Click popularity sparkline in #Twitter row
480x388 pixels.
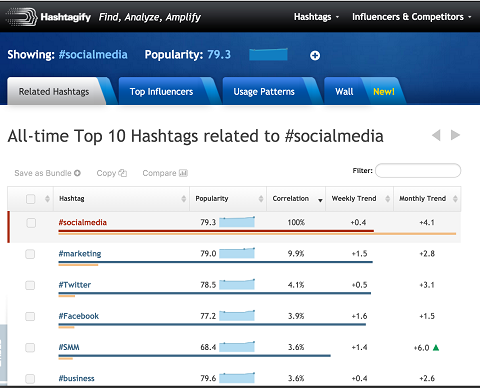(237, 284)
